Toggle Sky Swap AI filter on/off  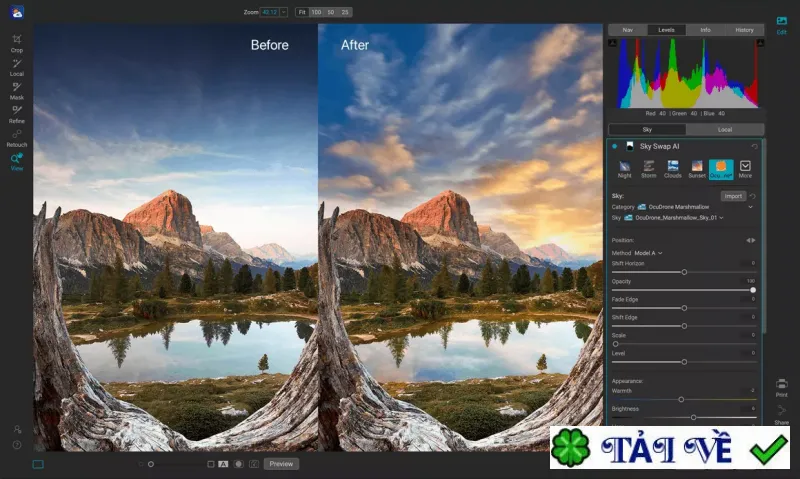pyautogui.click(x=614, y=146)
